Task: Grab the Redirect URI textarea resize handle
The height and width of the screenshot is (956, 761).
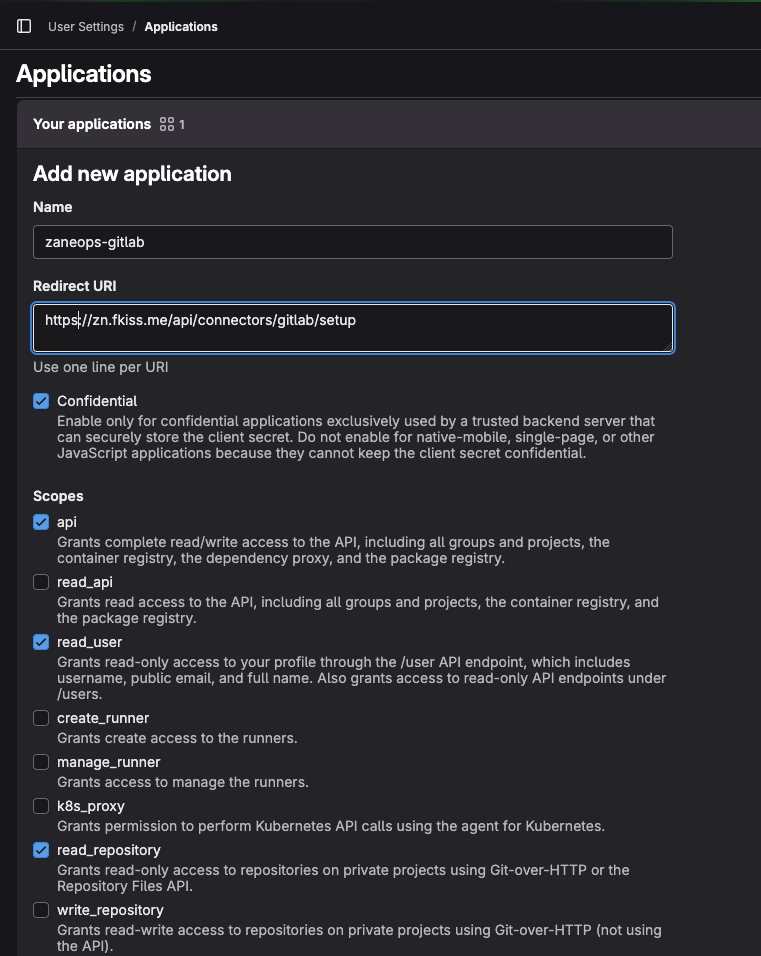Action: click(x=668, y=347)
